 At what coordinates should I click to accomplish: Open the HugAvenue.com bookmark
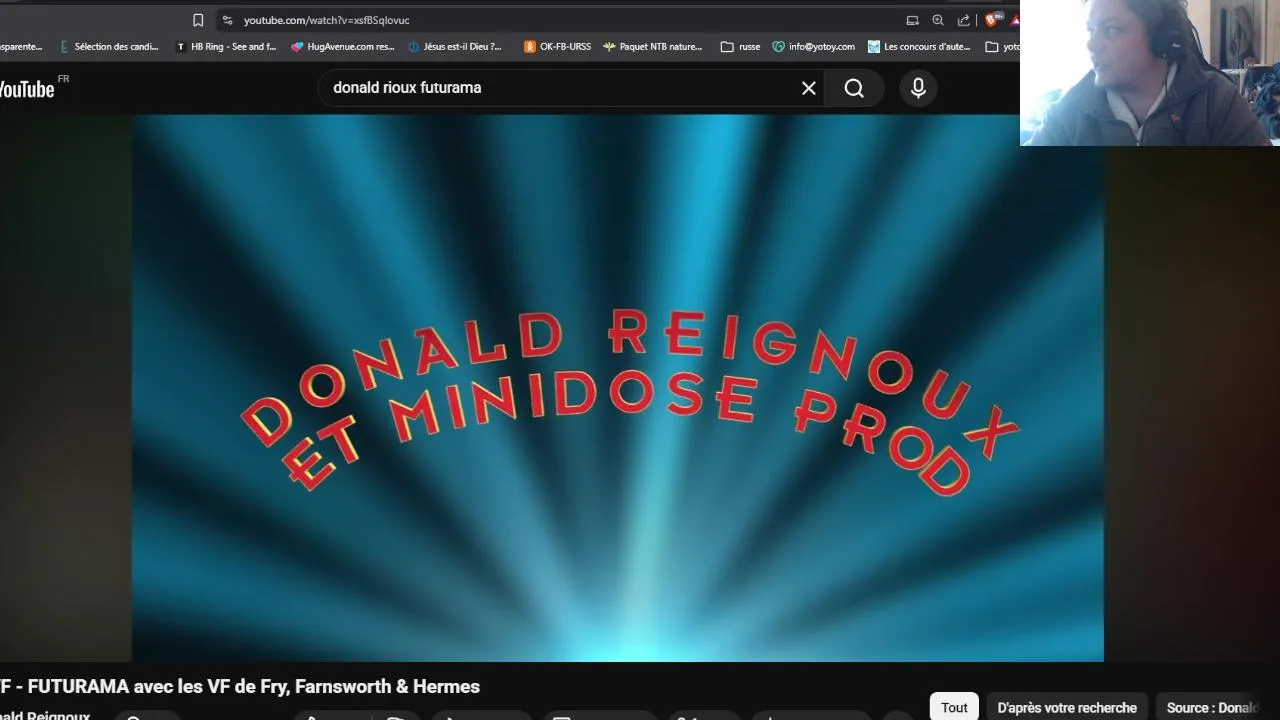tap(343, 46)
